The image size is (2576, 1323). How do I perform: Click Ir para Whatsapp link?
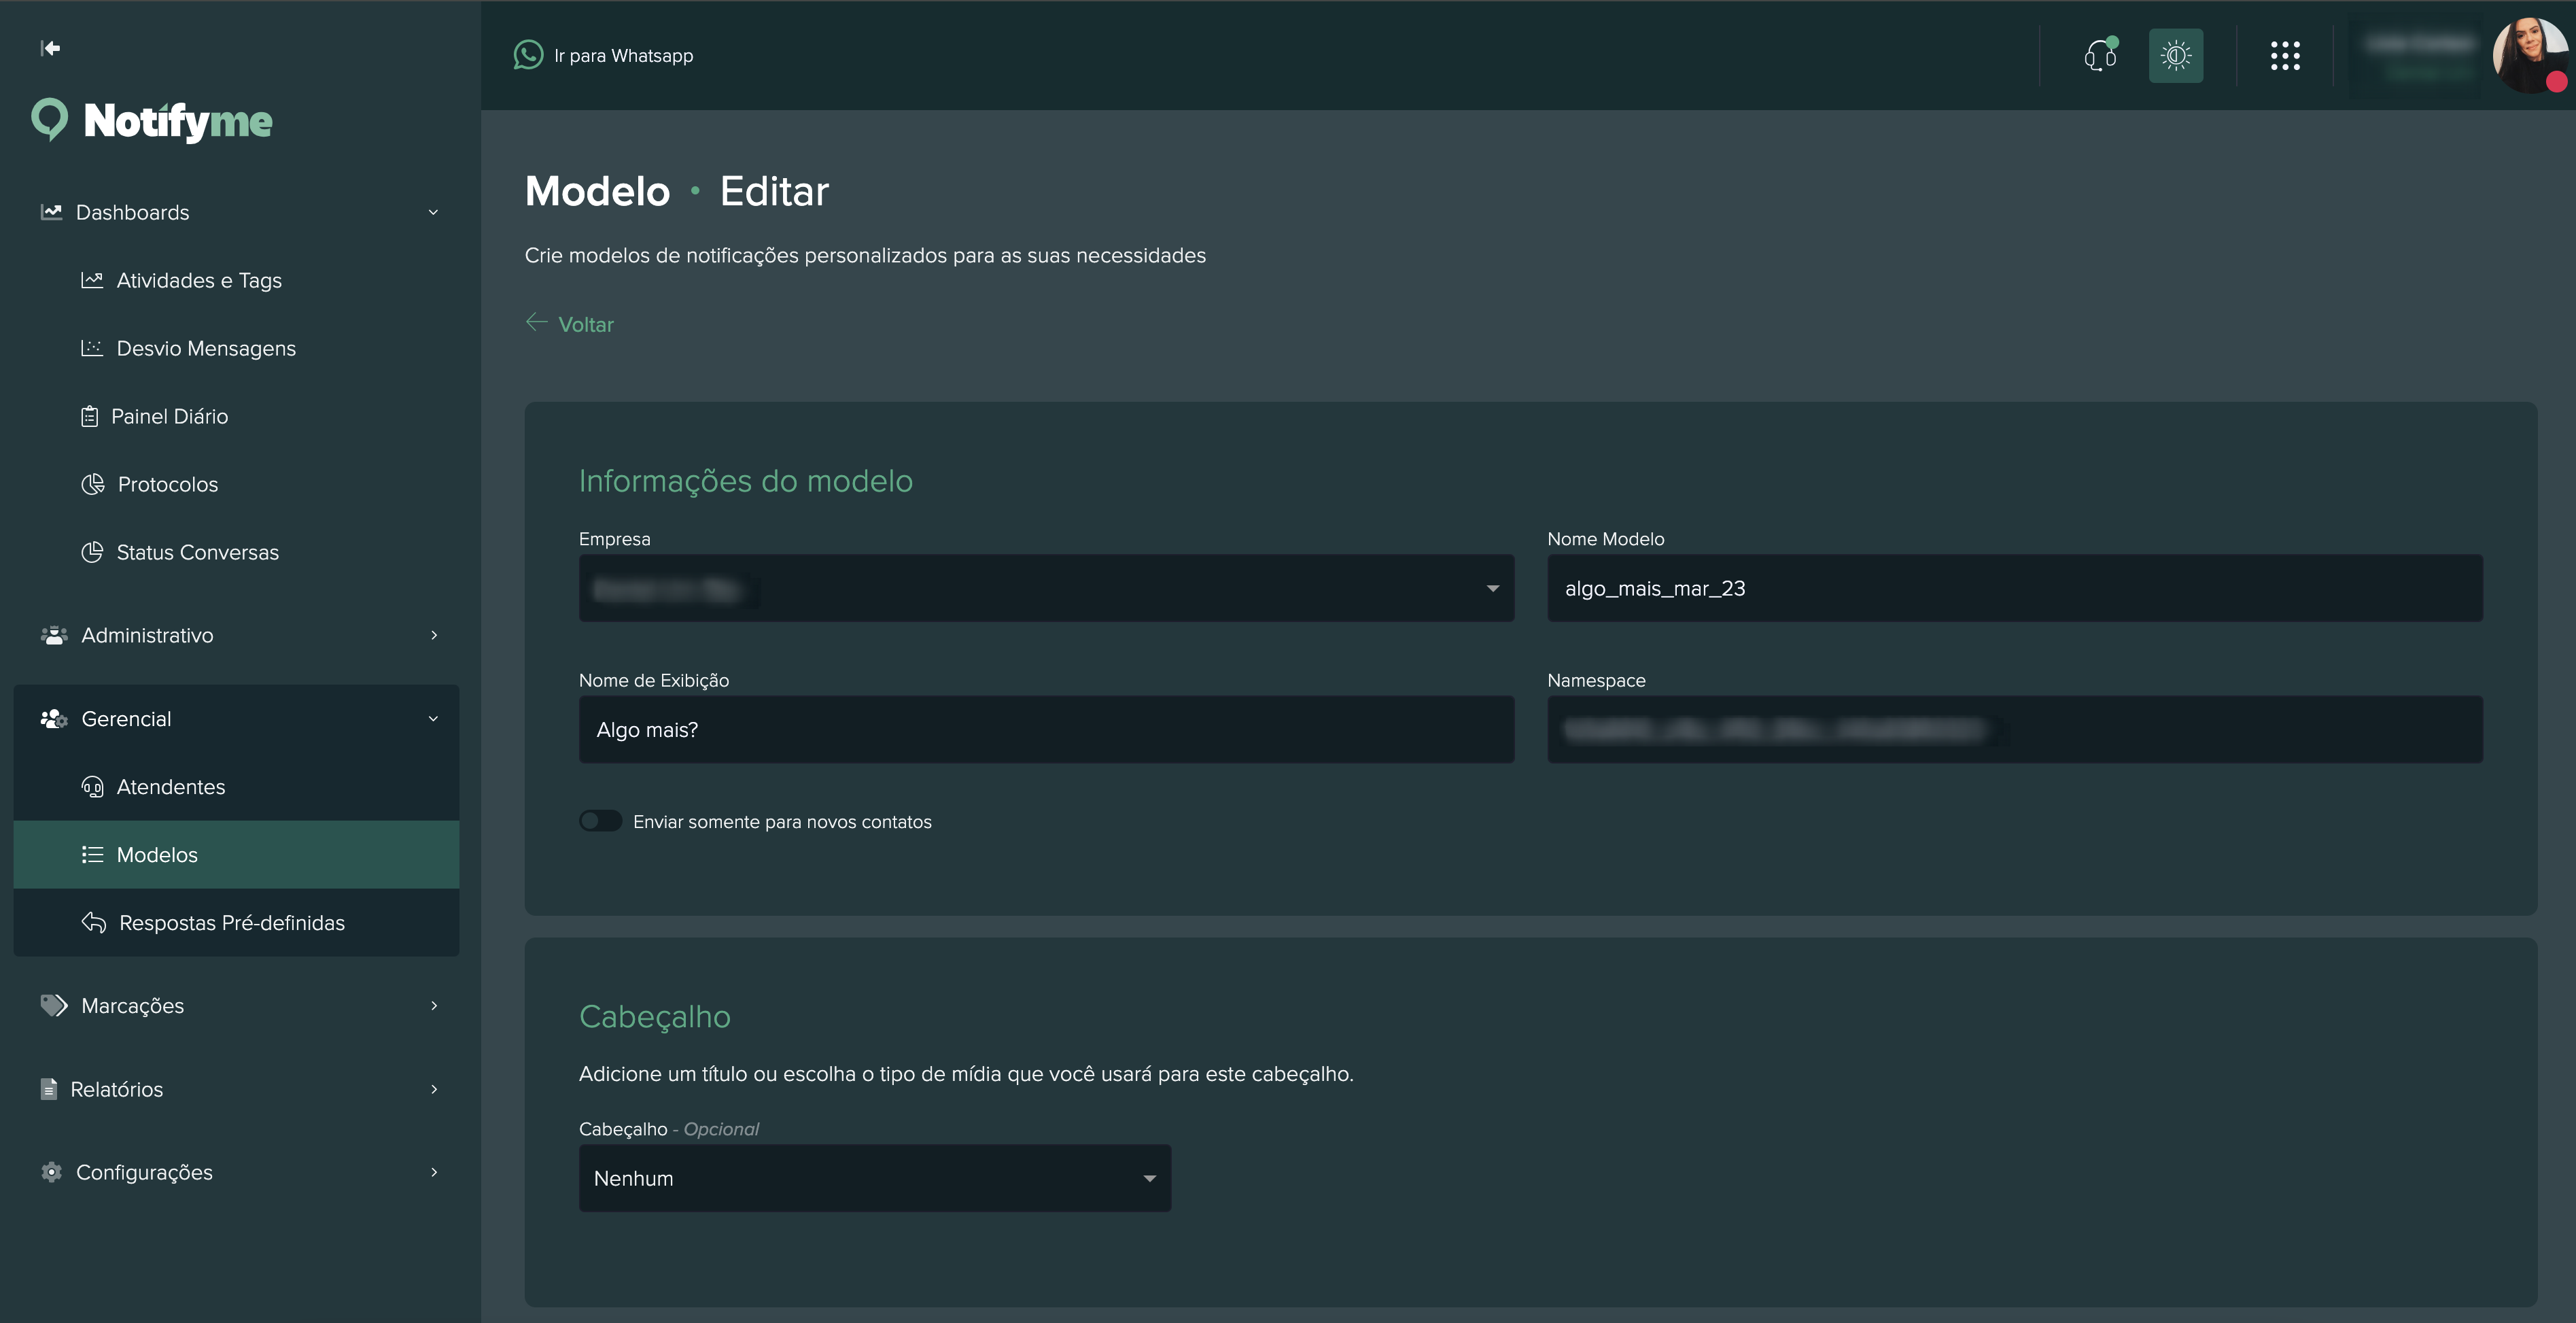[623, 56]
